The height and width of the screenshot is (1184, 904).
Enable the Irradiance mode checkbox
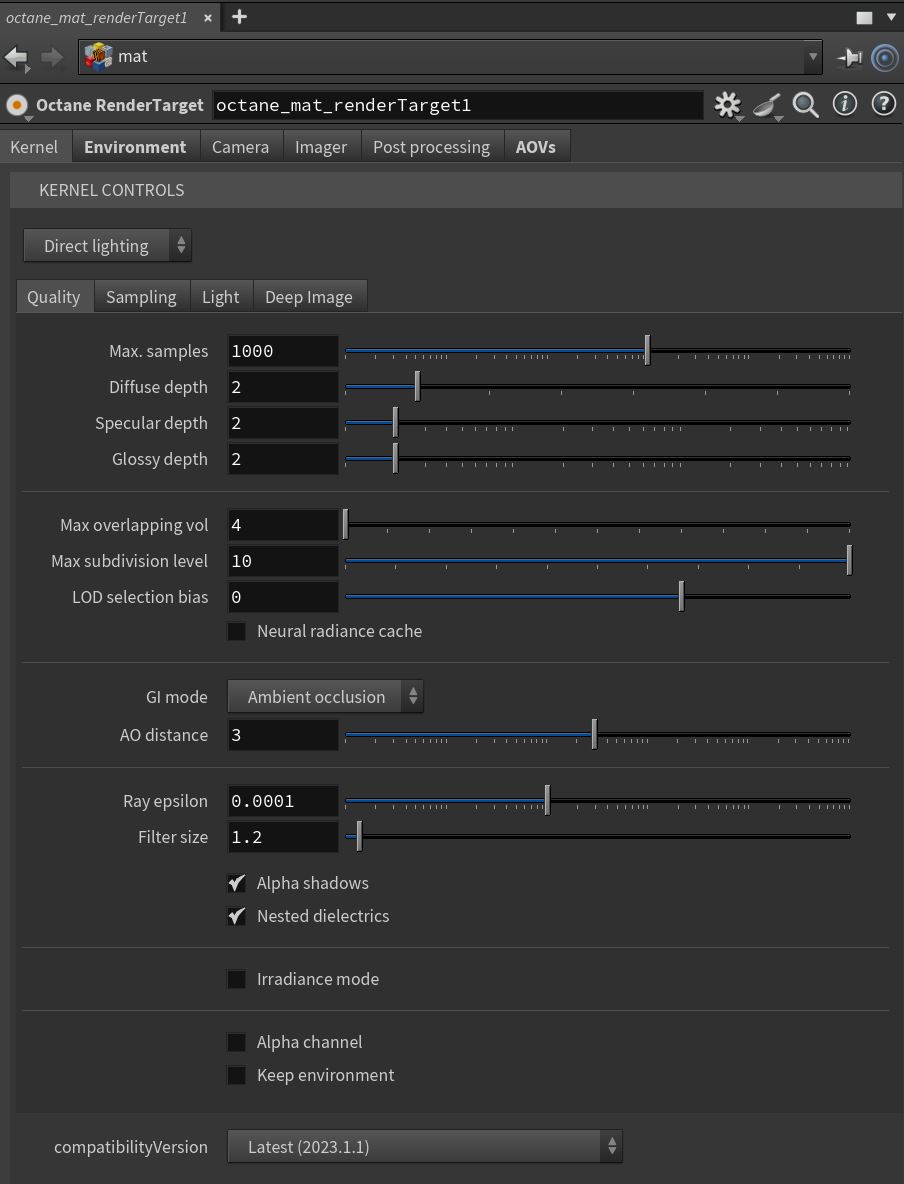pyautogui.click(x=237, y=979)
